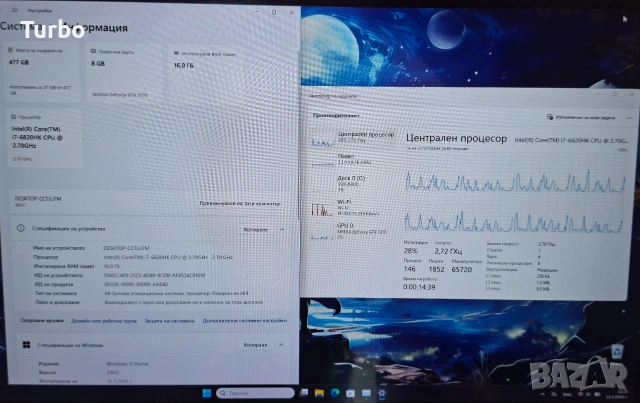Select DESKTOP-CCTJUTM device name value
640x403 pixels.
pos(126,248)
